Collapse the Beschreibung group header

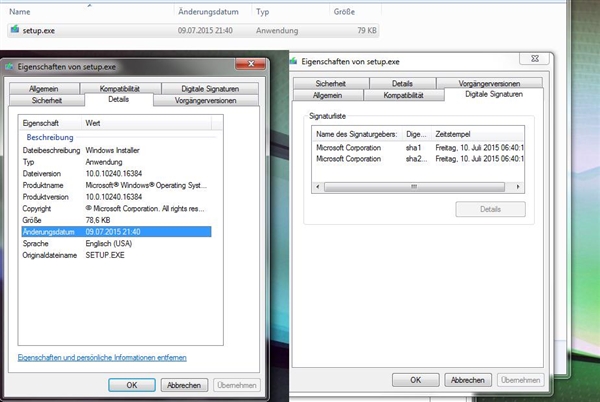48,136
